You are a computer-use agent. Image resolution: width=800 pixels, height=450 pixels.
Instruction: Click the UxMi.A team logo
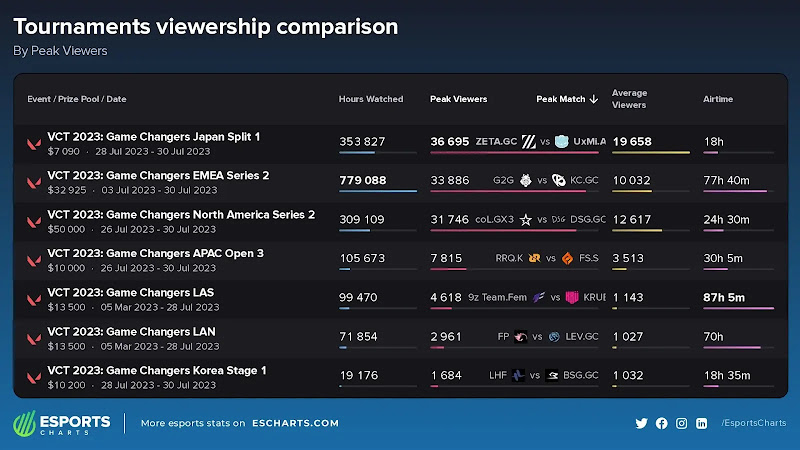pyautogui.click(x=561, y=141)
